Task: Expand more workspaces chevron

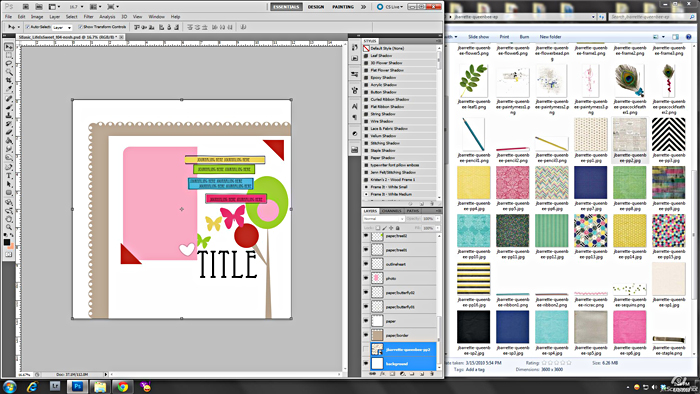Action: [x=363, y=7]
